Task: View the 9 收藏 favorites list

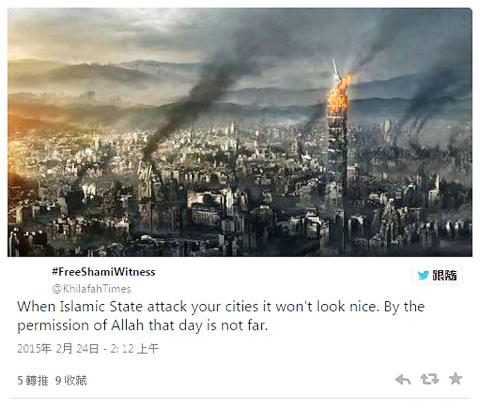Action: (71, 380)
